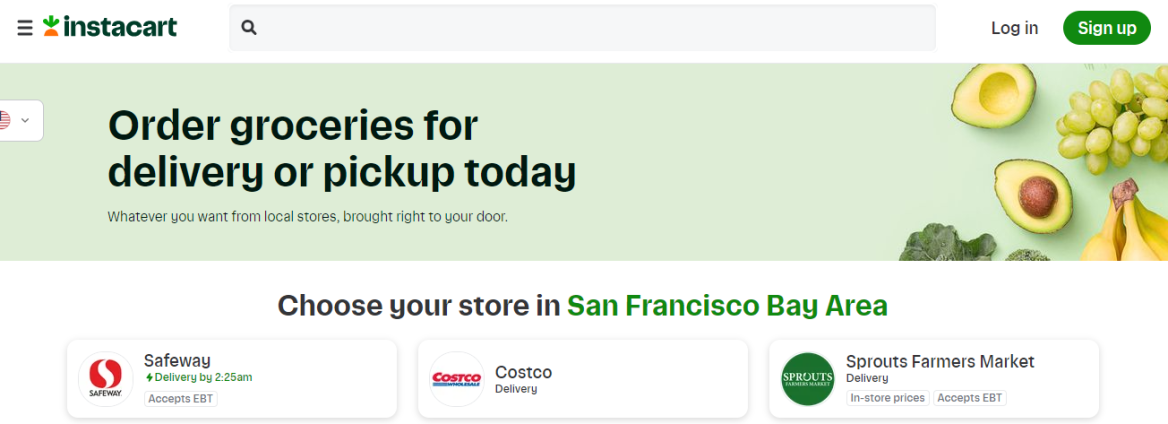Open the hamburger navigation menu

click(25, 28)
